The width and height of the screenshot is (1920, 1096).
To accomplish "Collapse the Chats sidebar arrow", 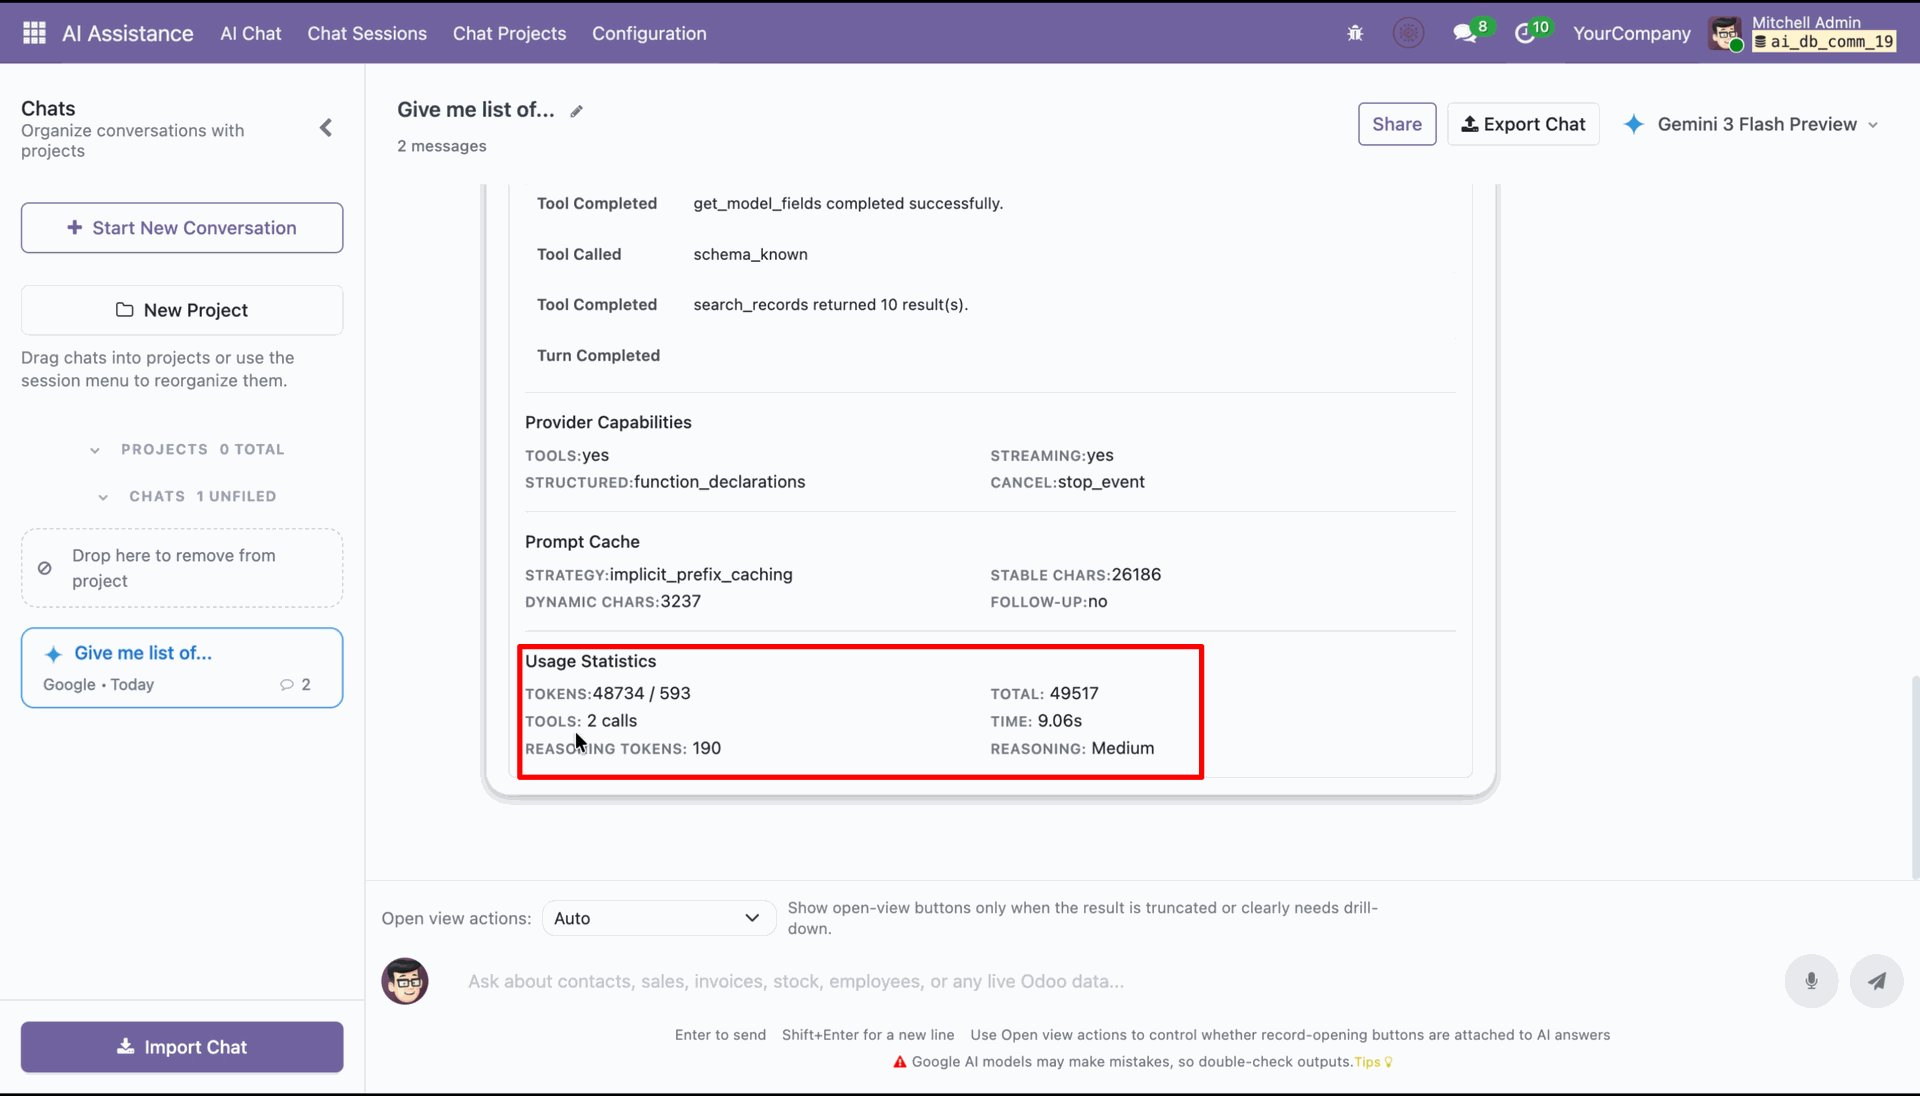I will point(326,128).
